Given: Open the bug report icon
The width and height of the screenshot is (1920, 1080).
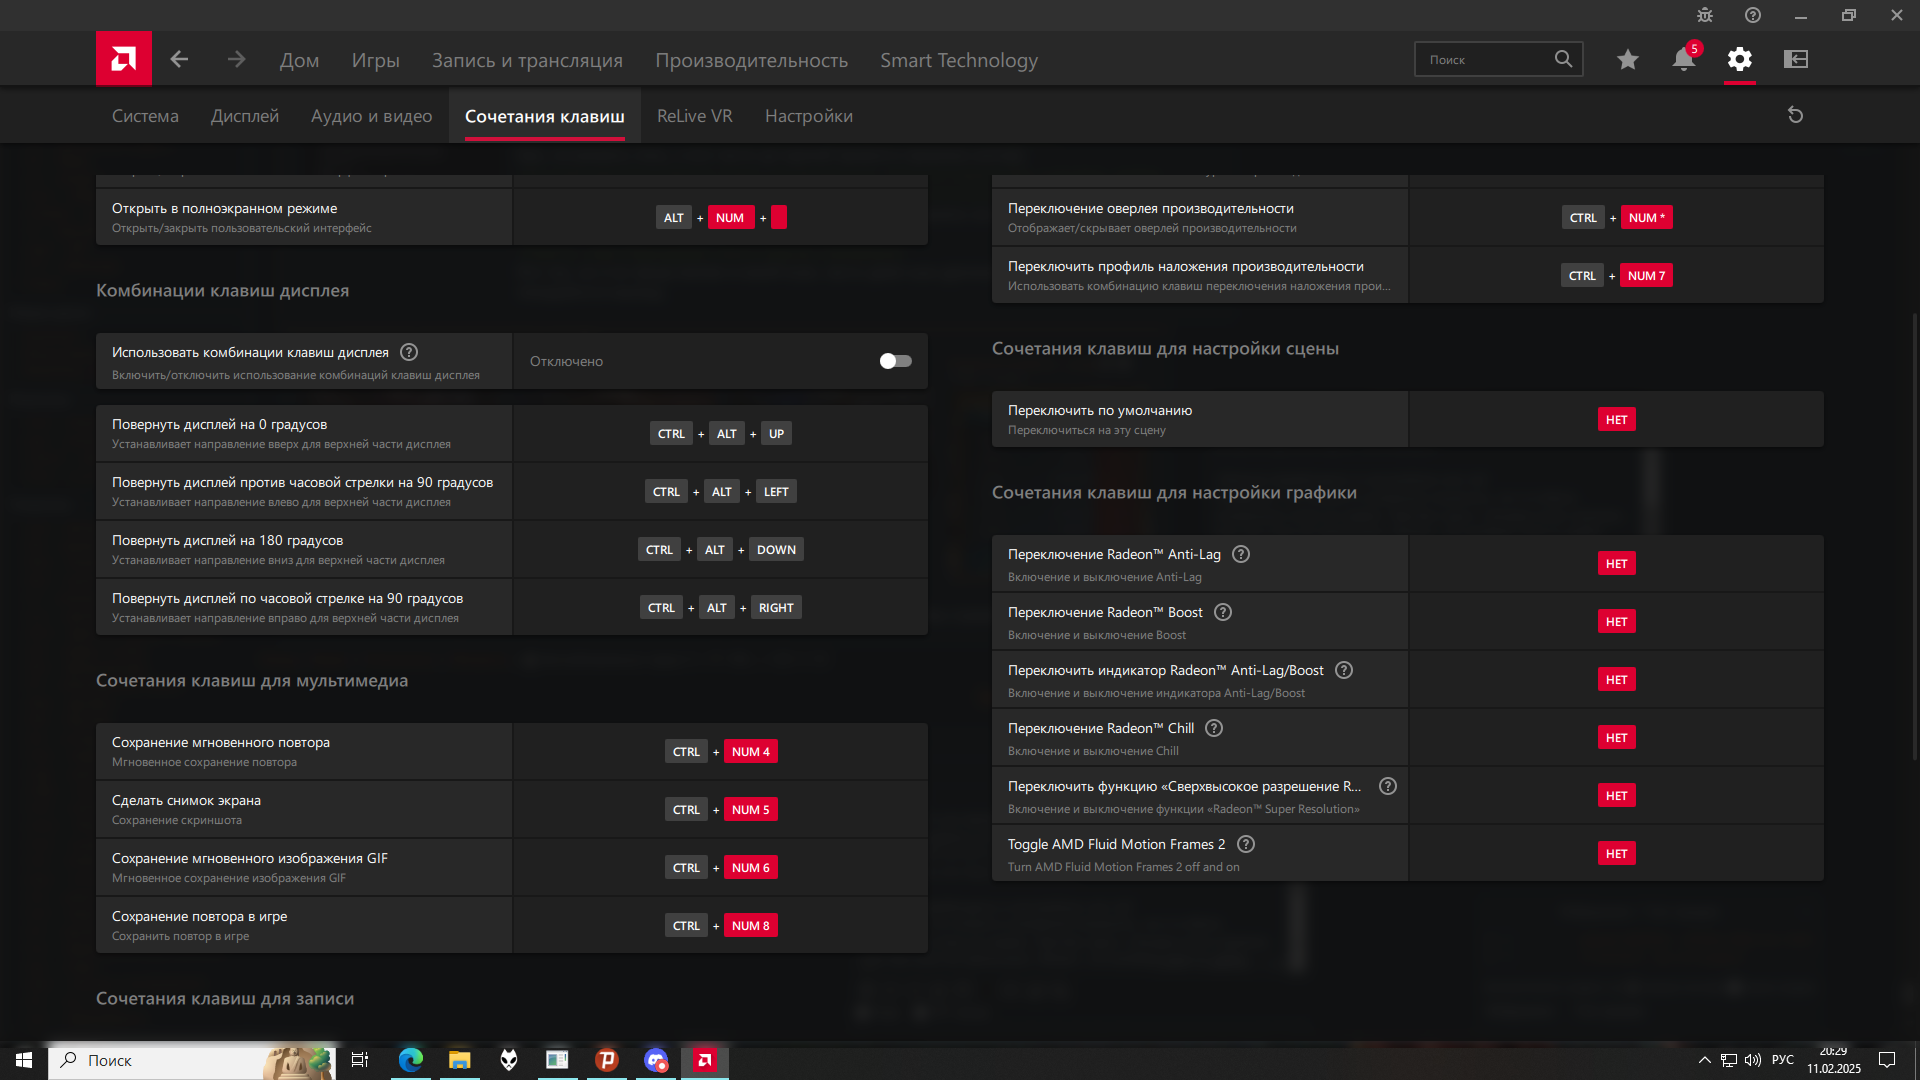Looking at the screenshot, I should pyautogui.click(x=1705, y=15).
